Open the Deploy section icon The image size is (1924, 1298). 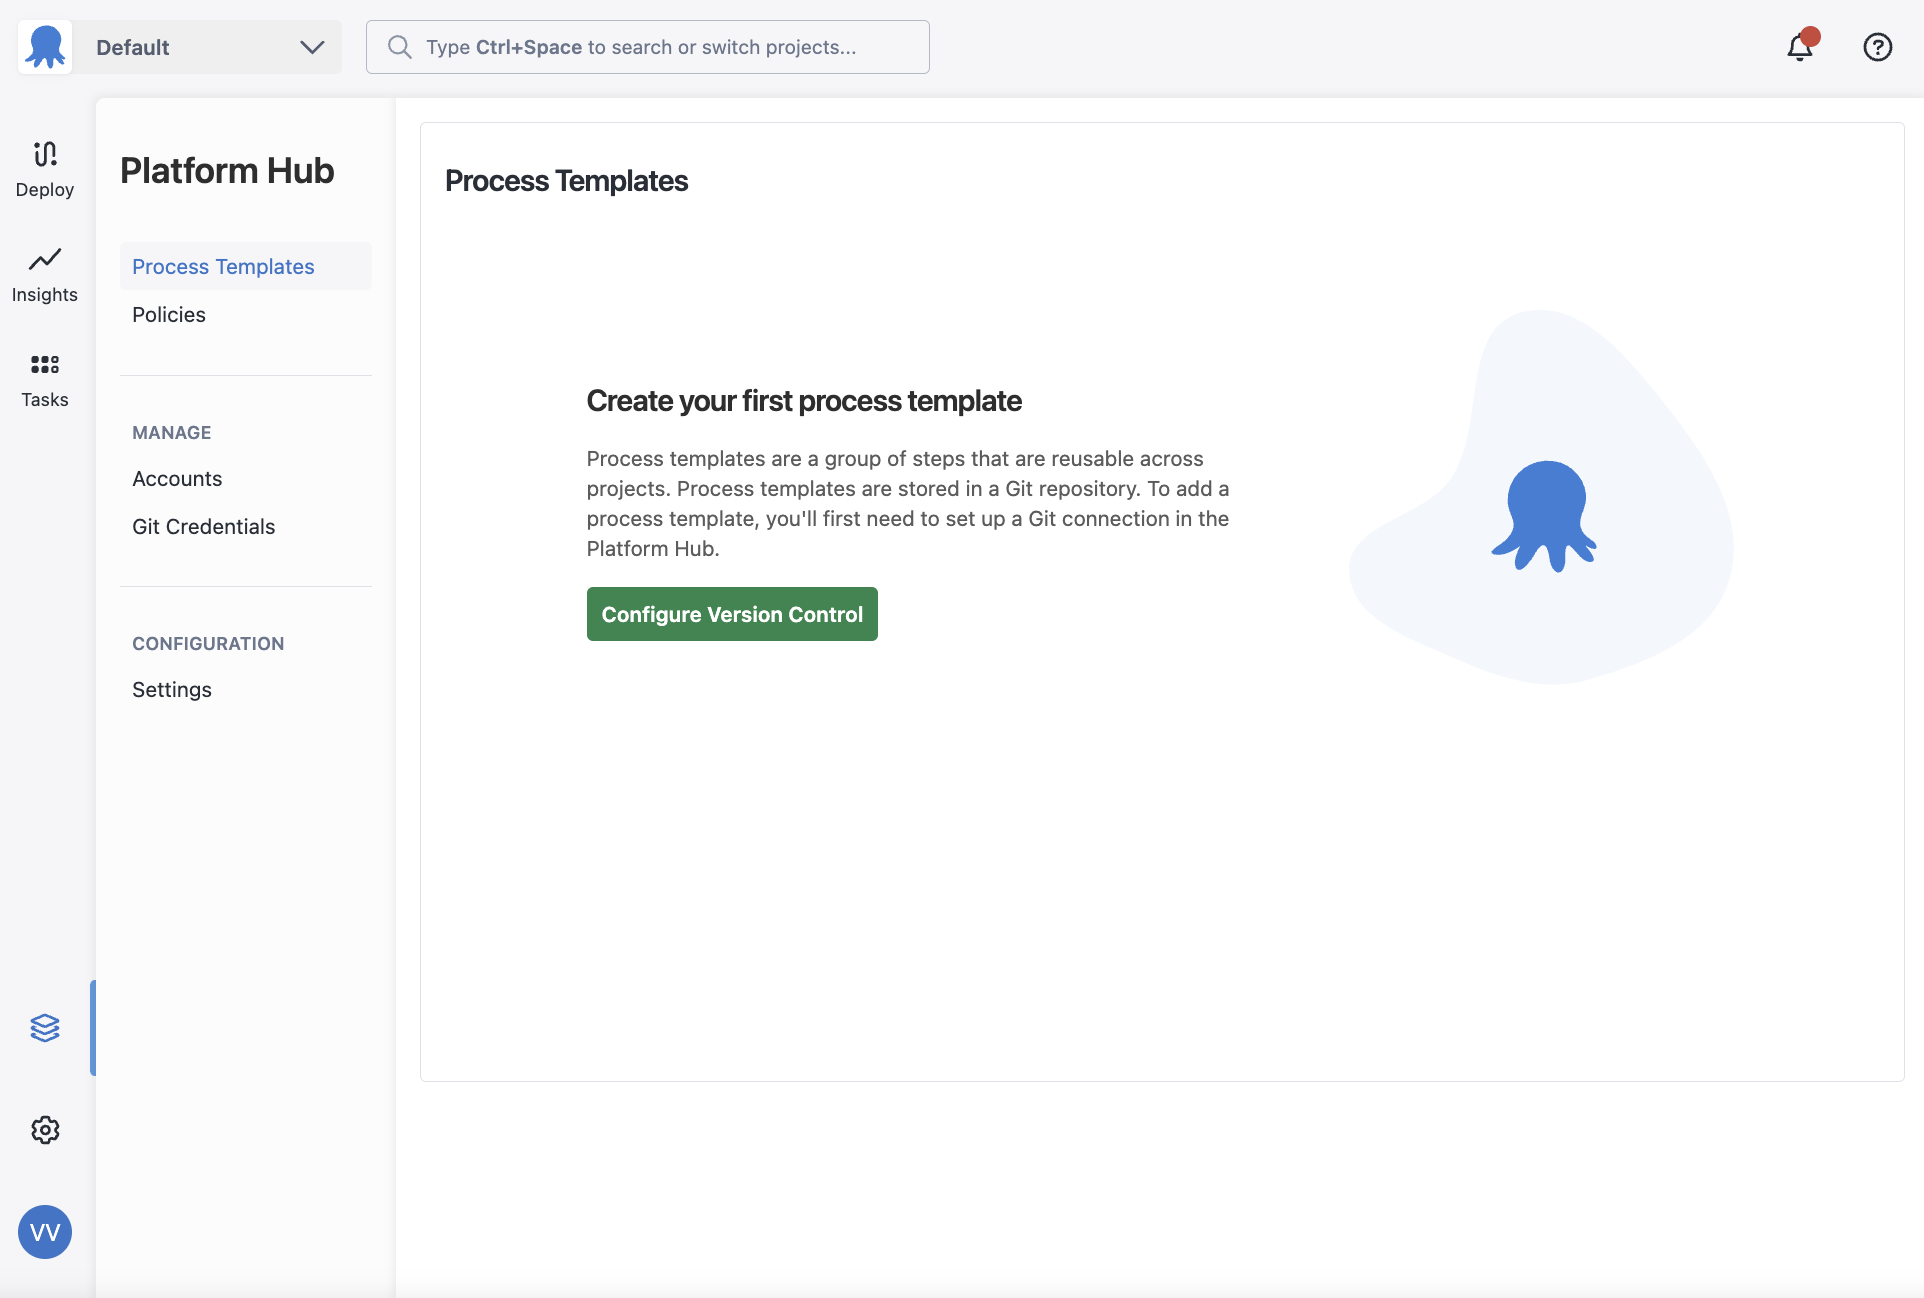(x=45, y=155)
